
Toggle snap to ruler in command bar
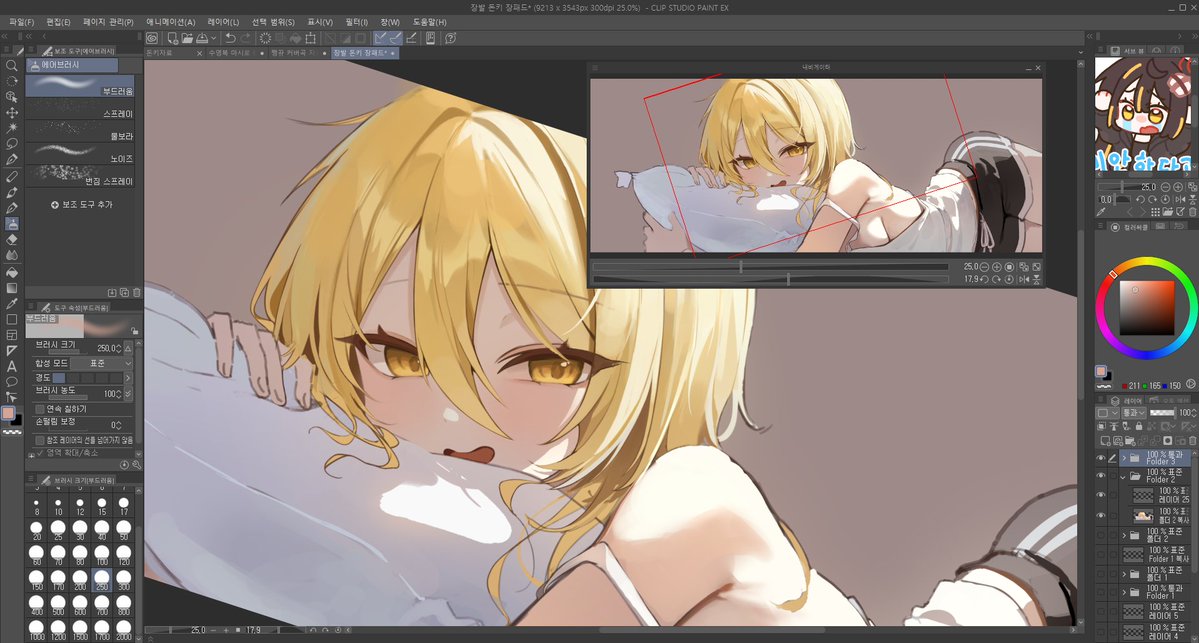click(x=380, y=37)
